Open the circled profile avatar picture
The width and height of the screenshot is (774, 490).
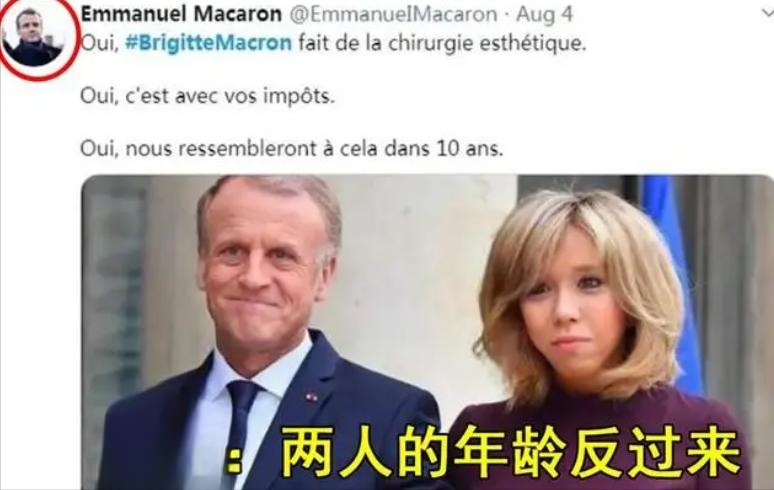tap(34, 37)
